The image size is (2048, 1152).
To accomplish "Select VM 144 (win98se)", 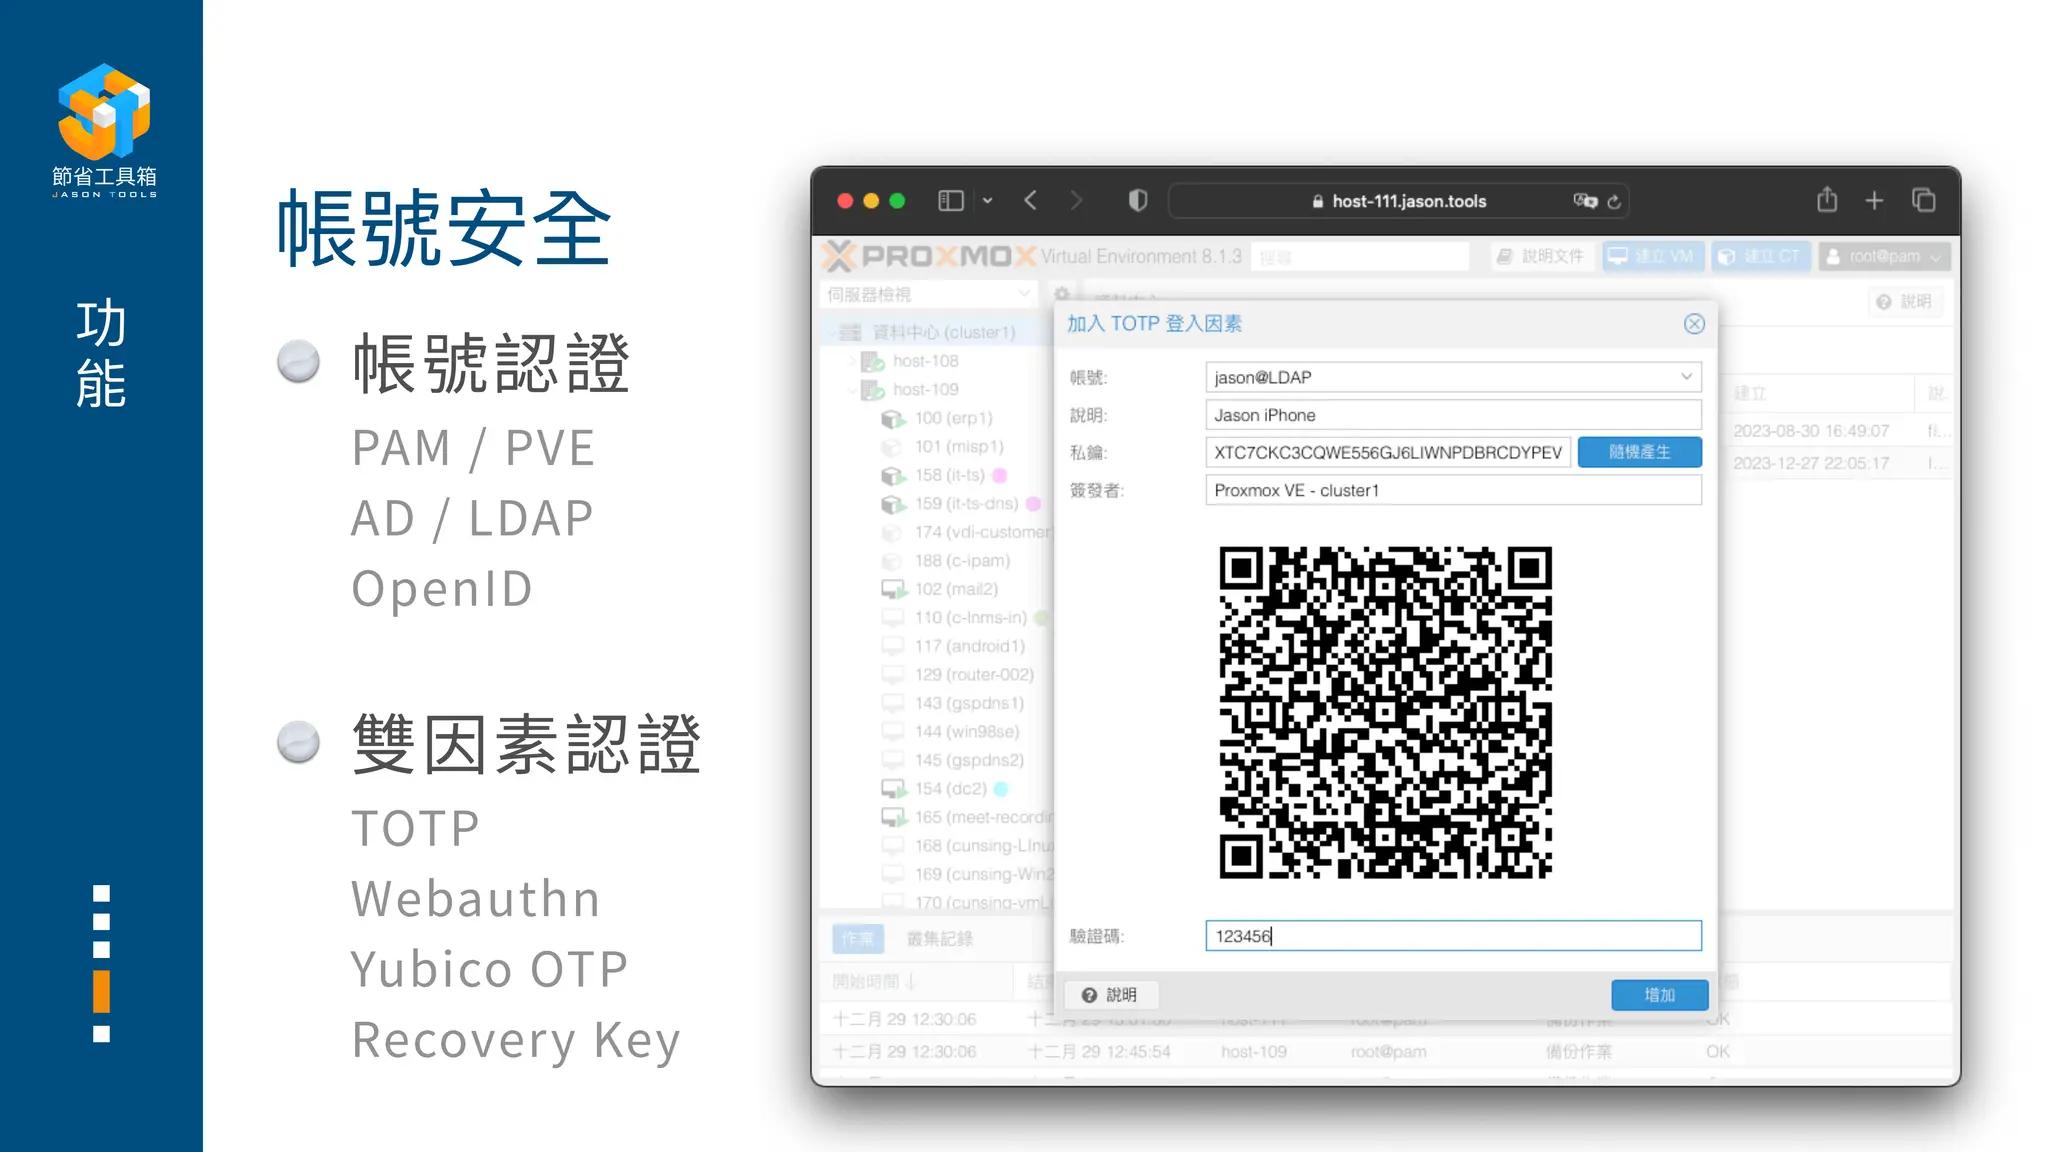I will pos(966,732).
